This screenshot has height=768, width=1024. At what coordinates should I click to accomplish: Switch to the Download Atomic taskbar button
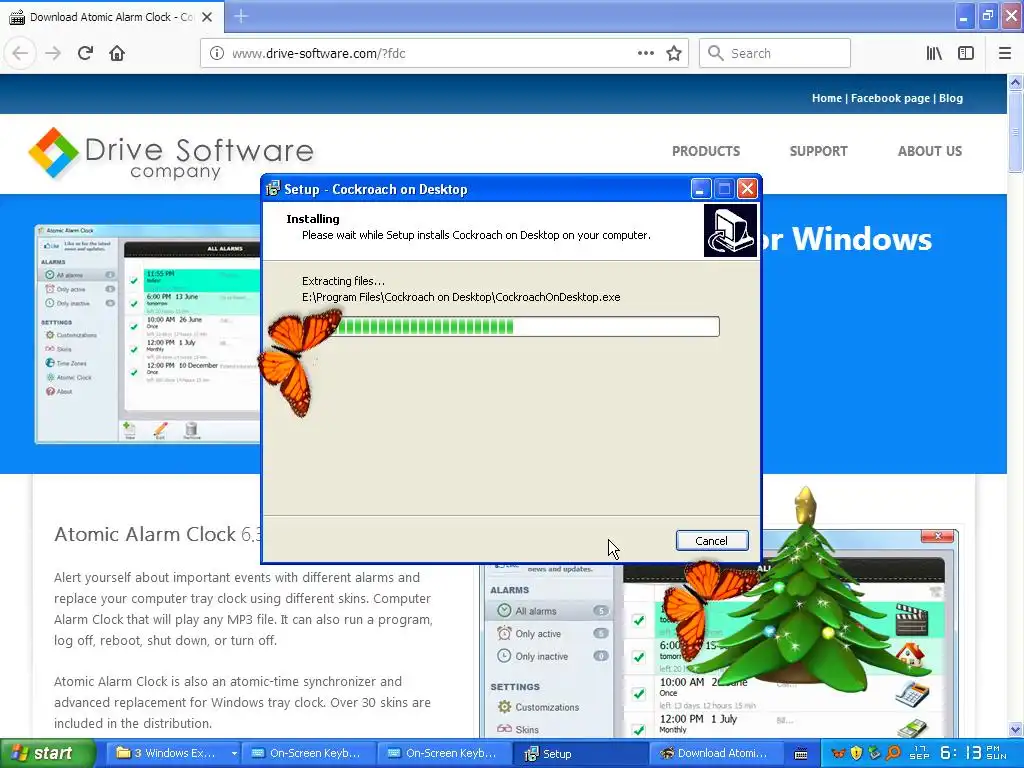[x=717, y=754]
